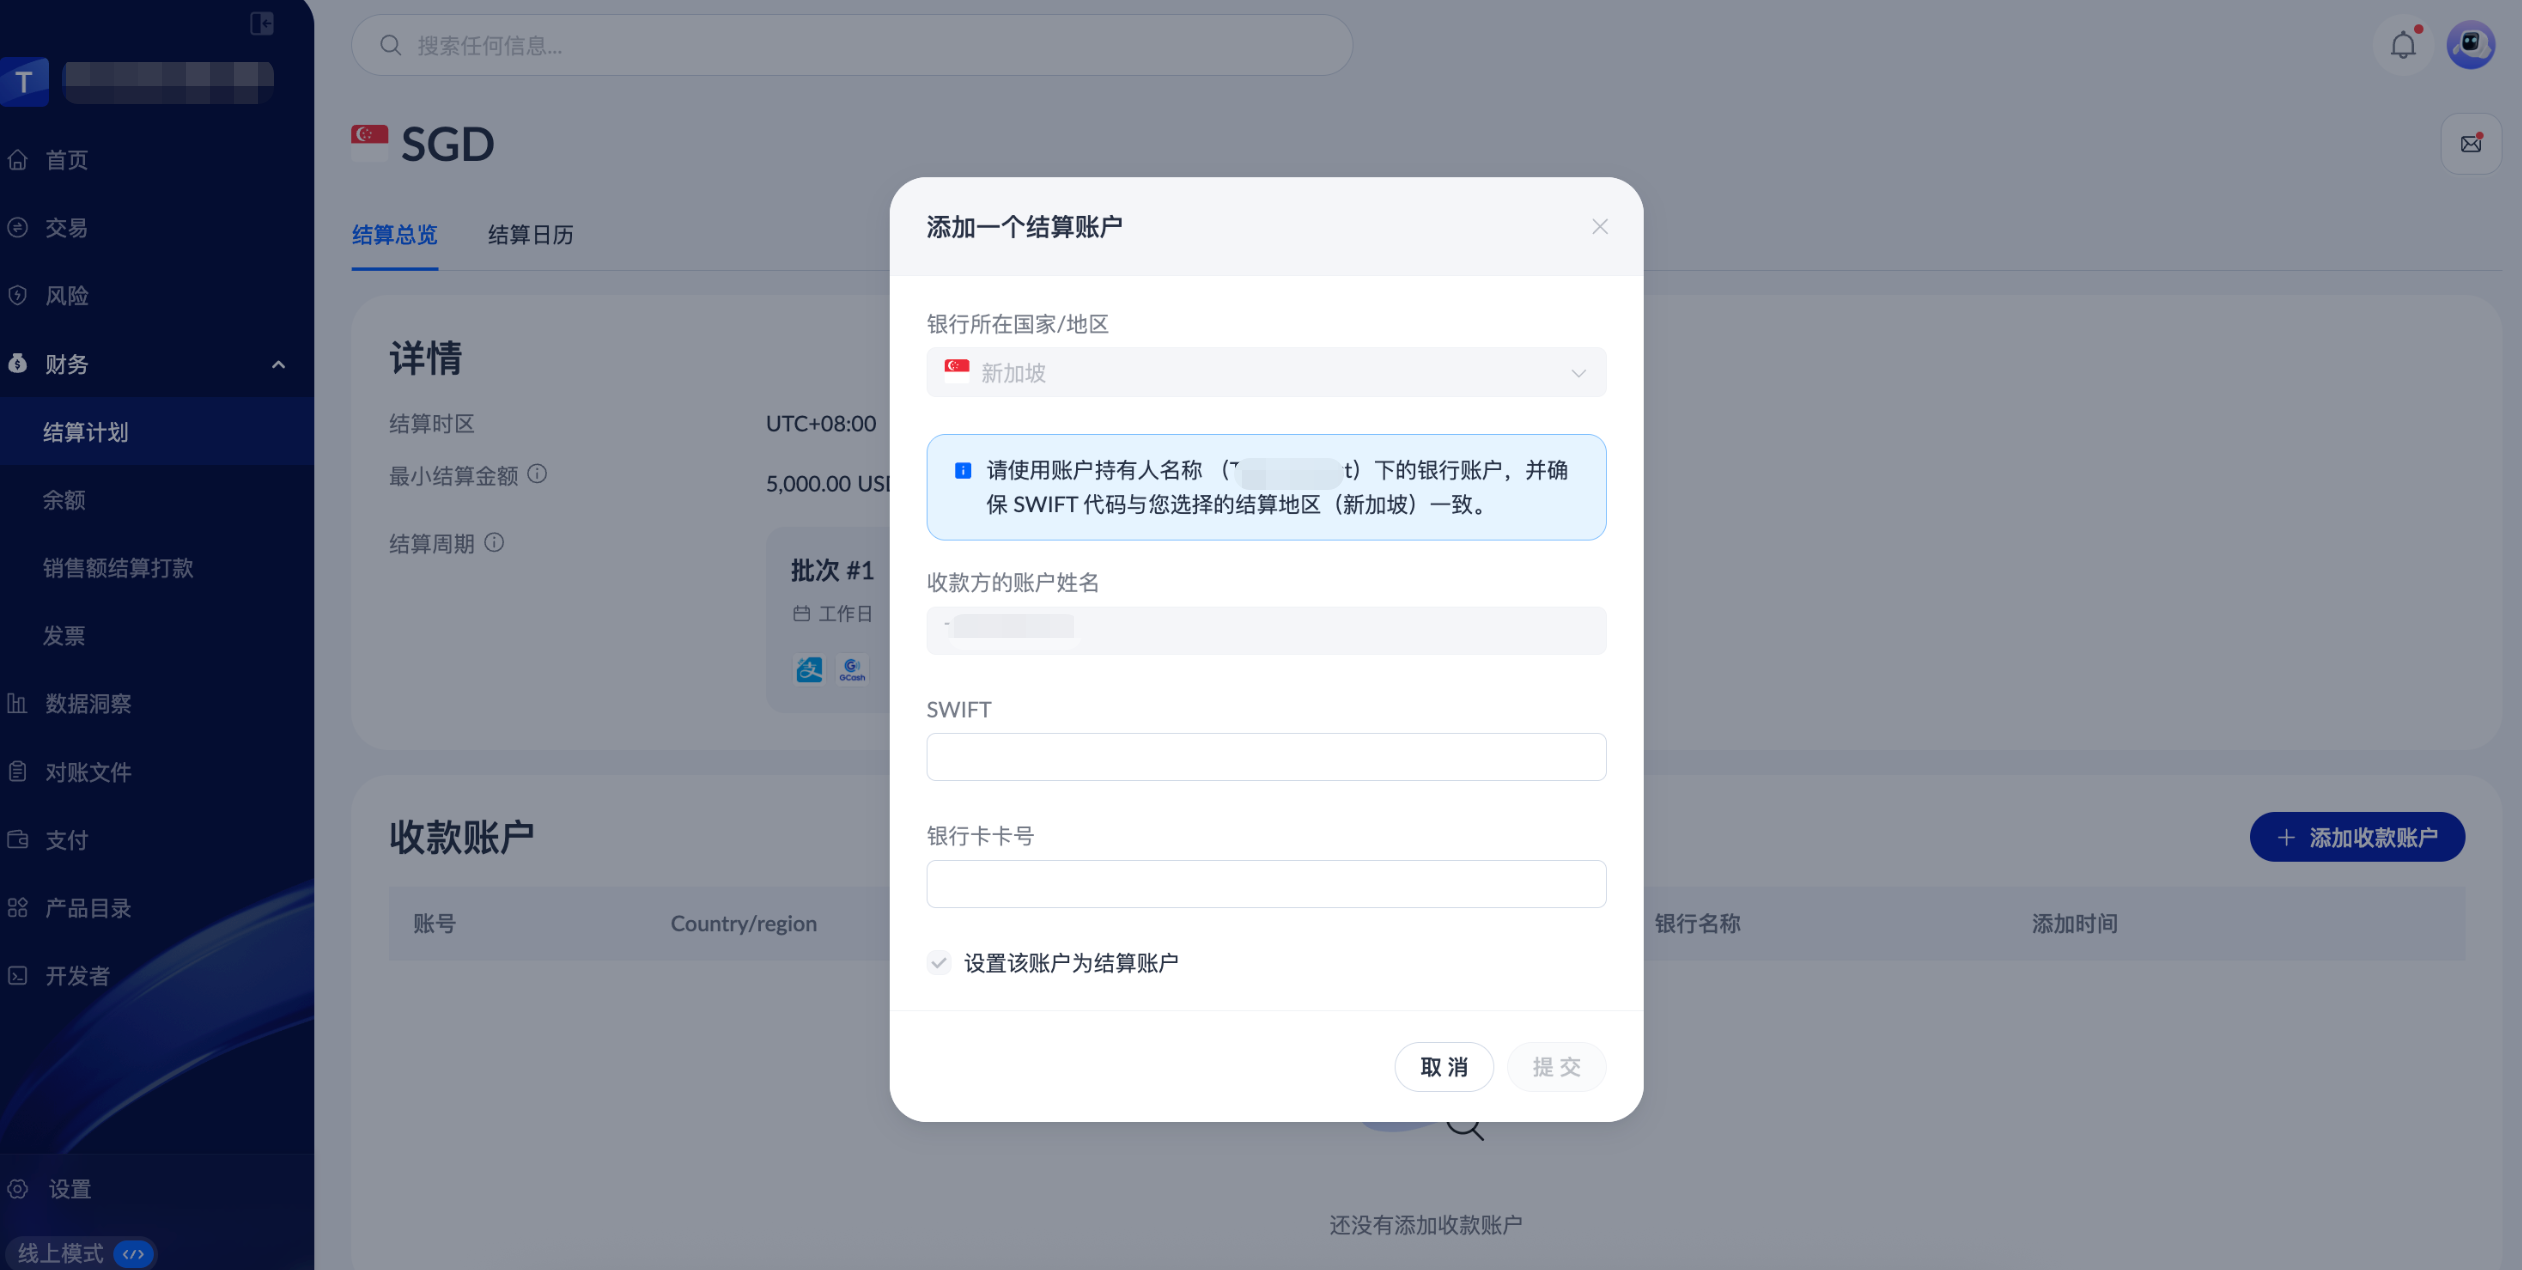The width and height of the screenshot is (2522, 1270).
Task: Switch to the 结算总览 tab
Action: click(x=395, y=235)
